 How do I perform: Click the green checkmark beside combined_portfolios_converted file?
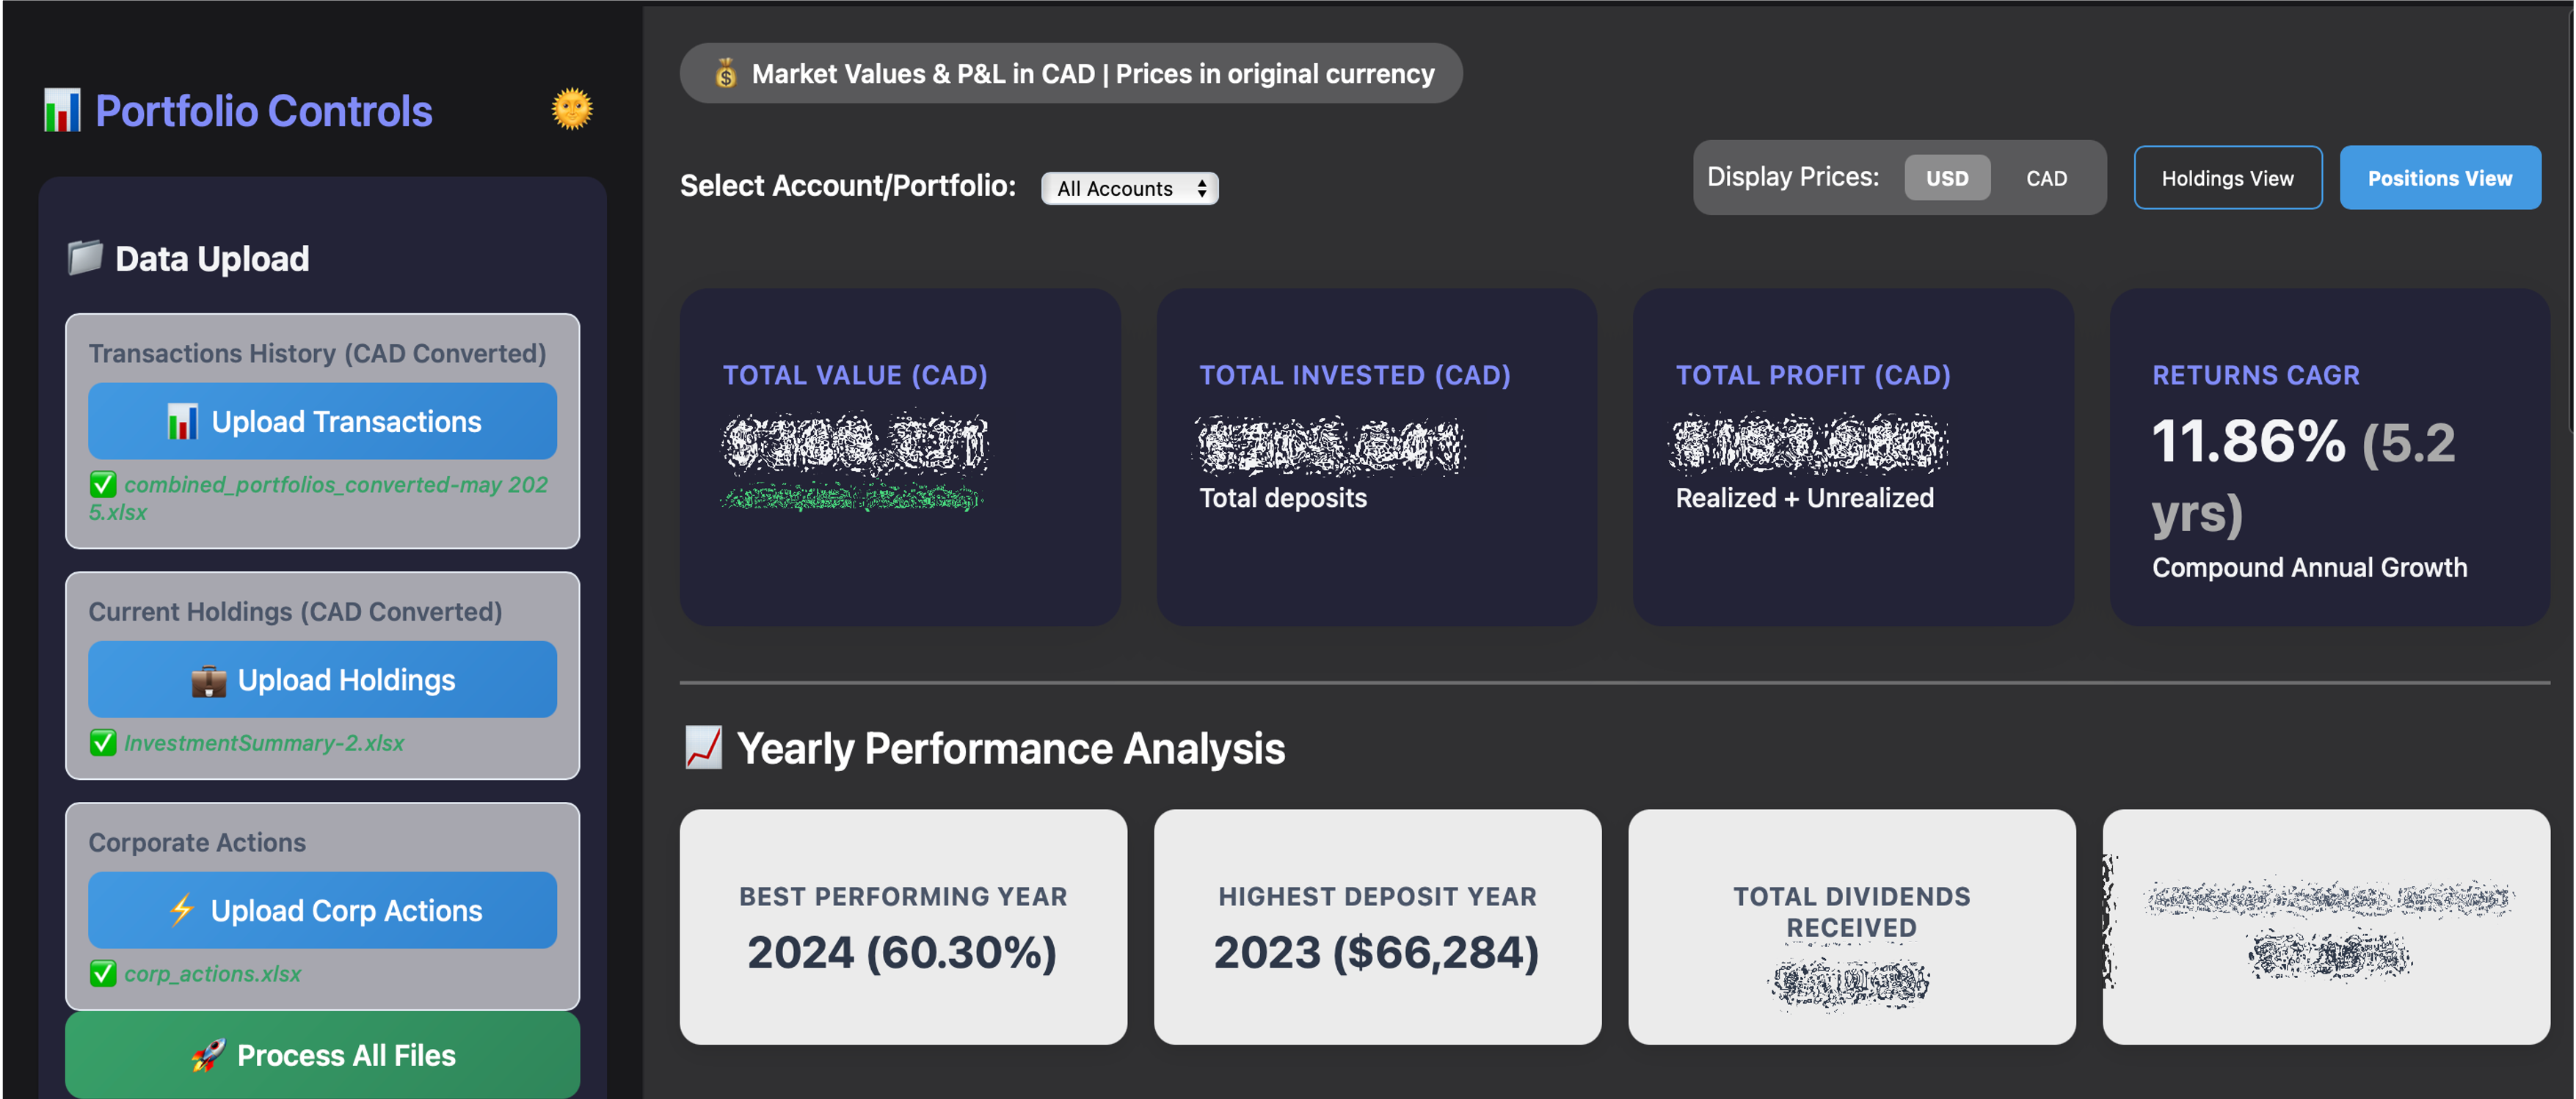(x=103, y=485)
